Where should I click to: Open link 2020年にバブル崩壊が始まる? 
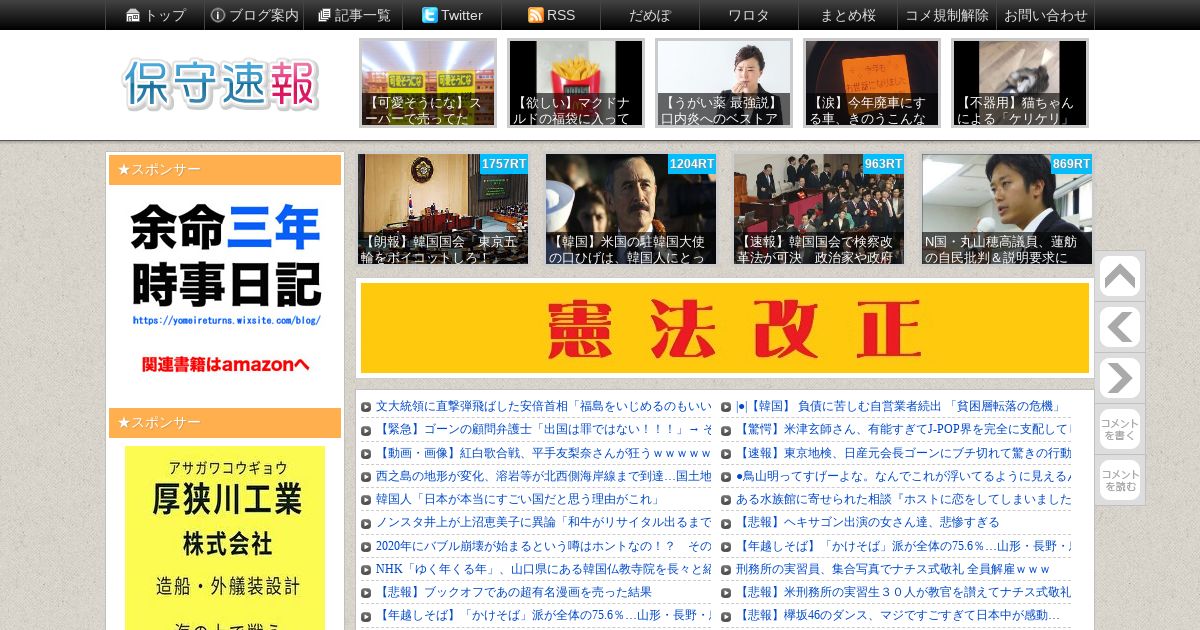543,546
